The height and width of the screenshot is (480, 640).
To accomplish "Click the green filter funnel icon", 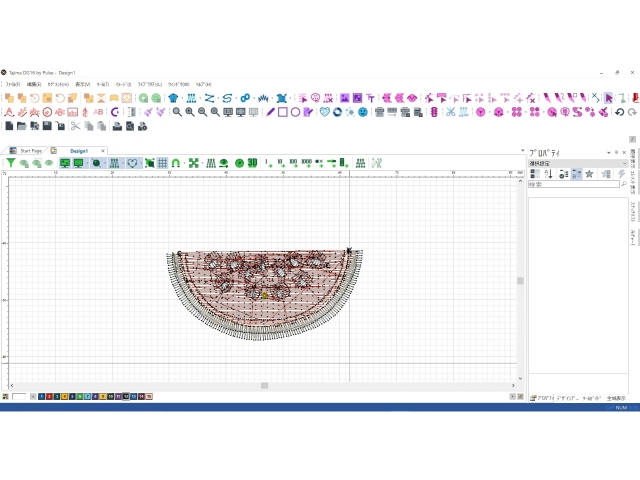I will click(x=11, y=163).
